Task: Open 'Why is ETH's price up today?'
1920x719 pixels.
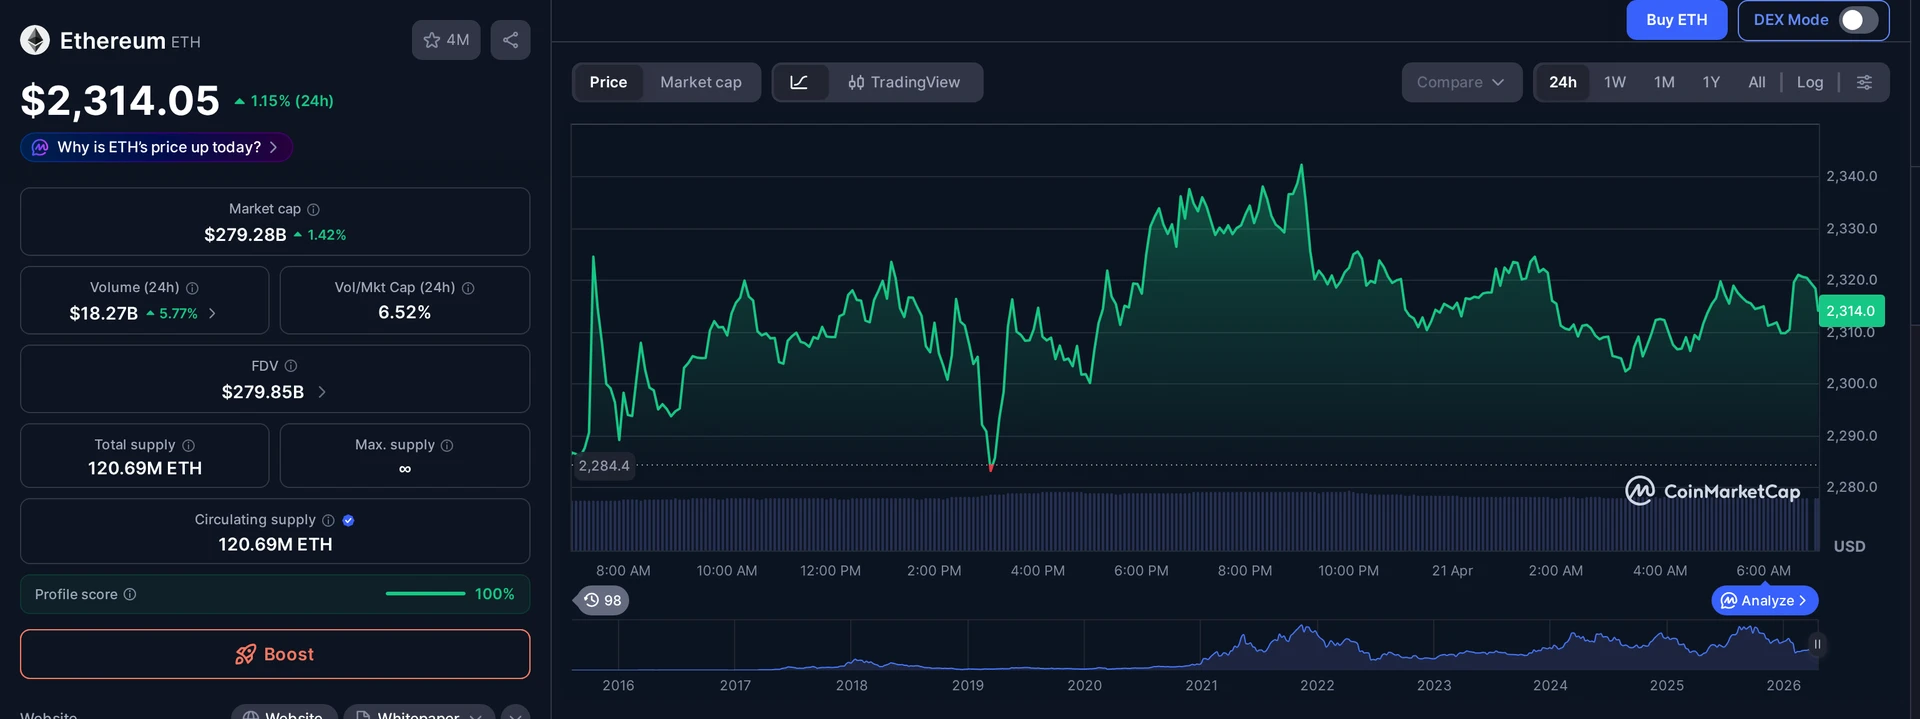Action: coord(157,147)
